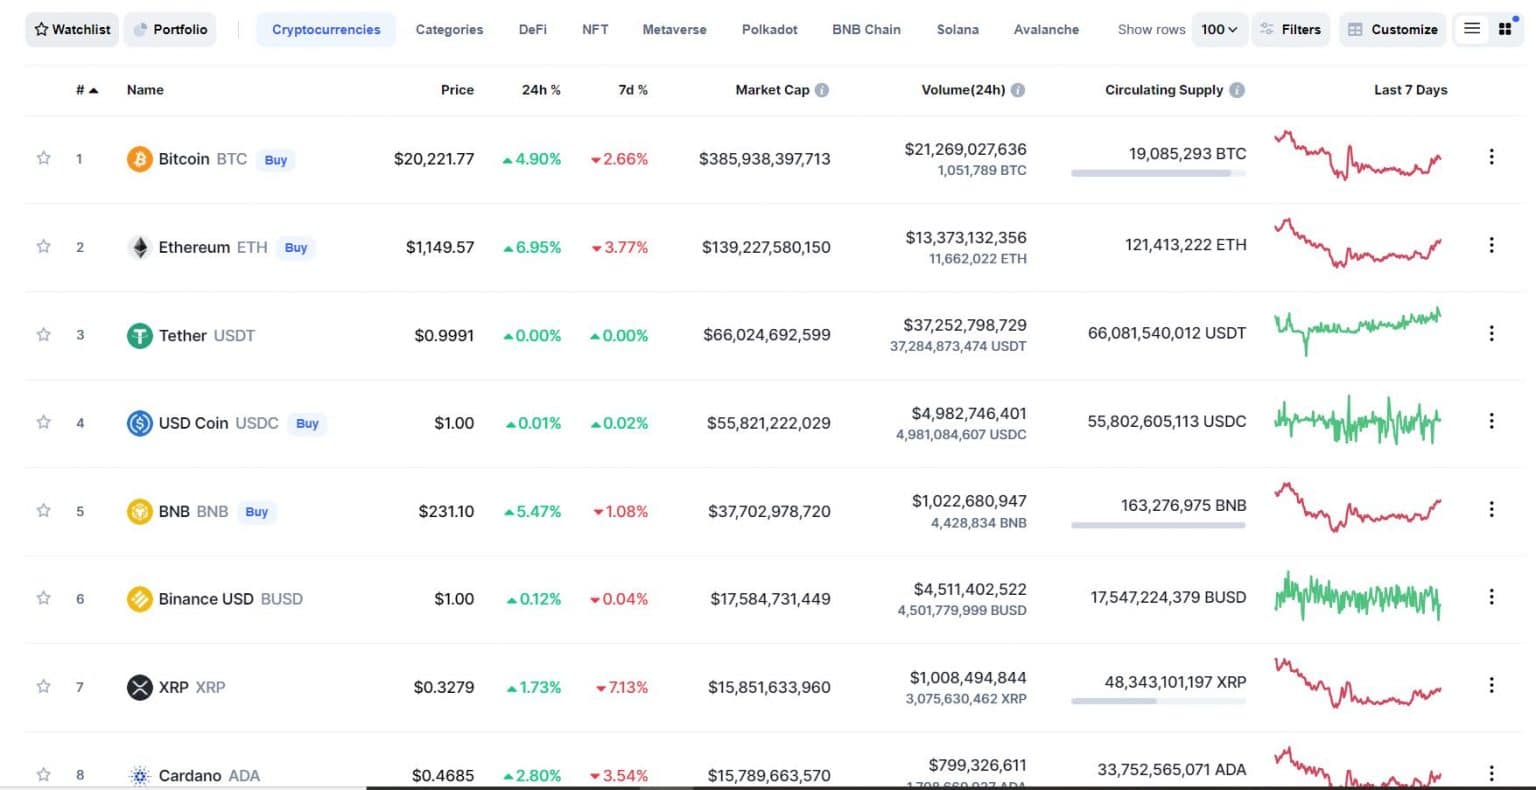Sort table by Volume(24h) header

963,90
